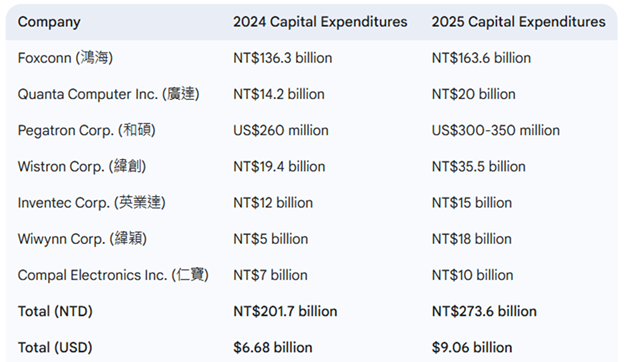
Task: Click the Total (USD) row label
Action: (55, 348)
